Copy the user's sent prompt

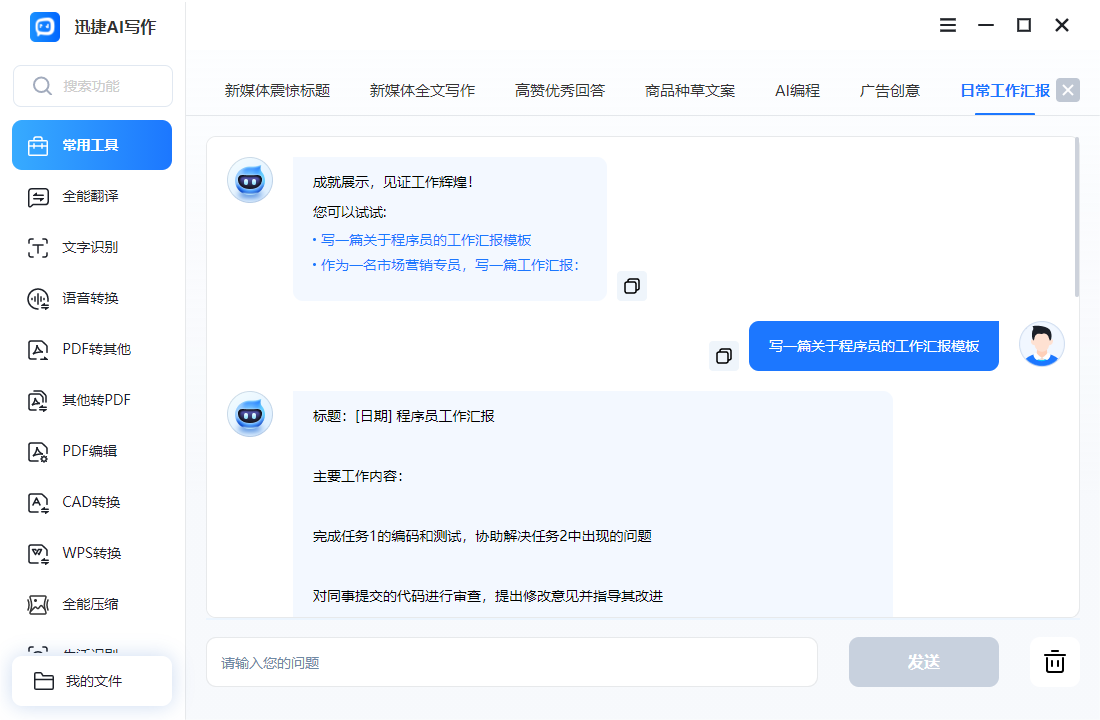(723, 355)
